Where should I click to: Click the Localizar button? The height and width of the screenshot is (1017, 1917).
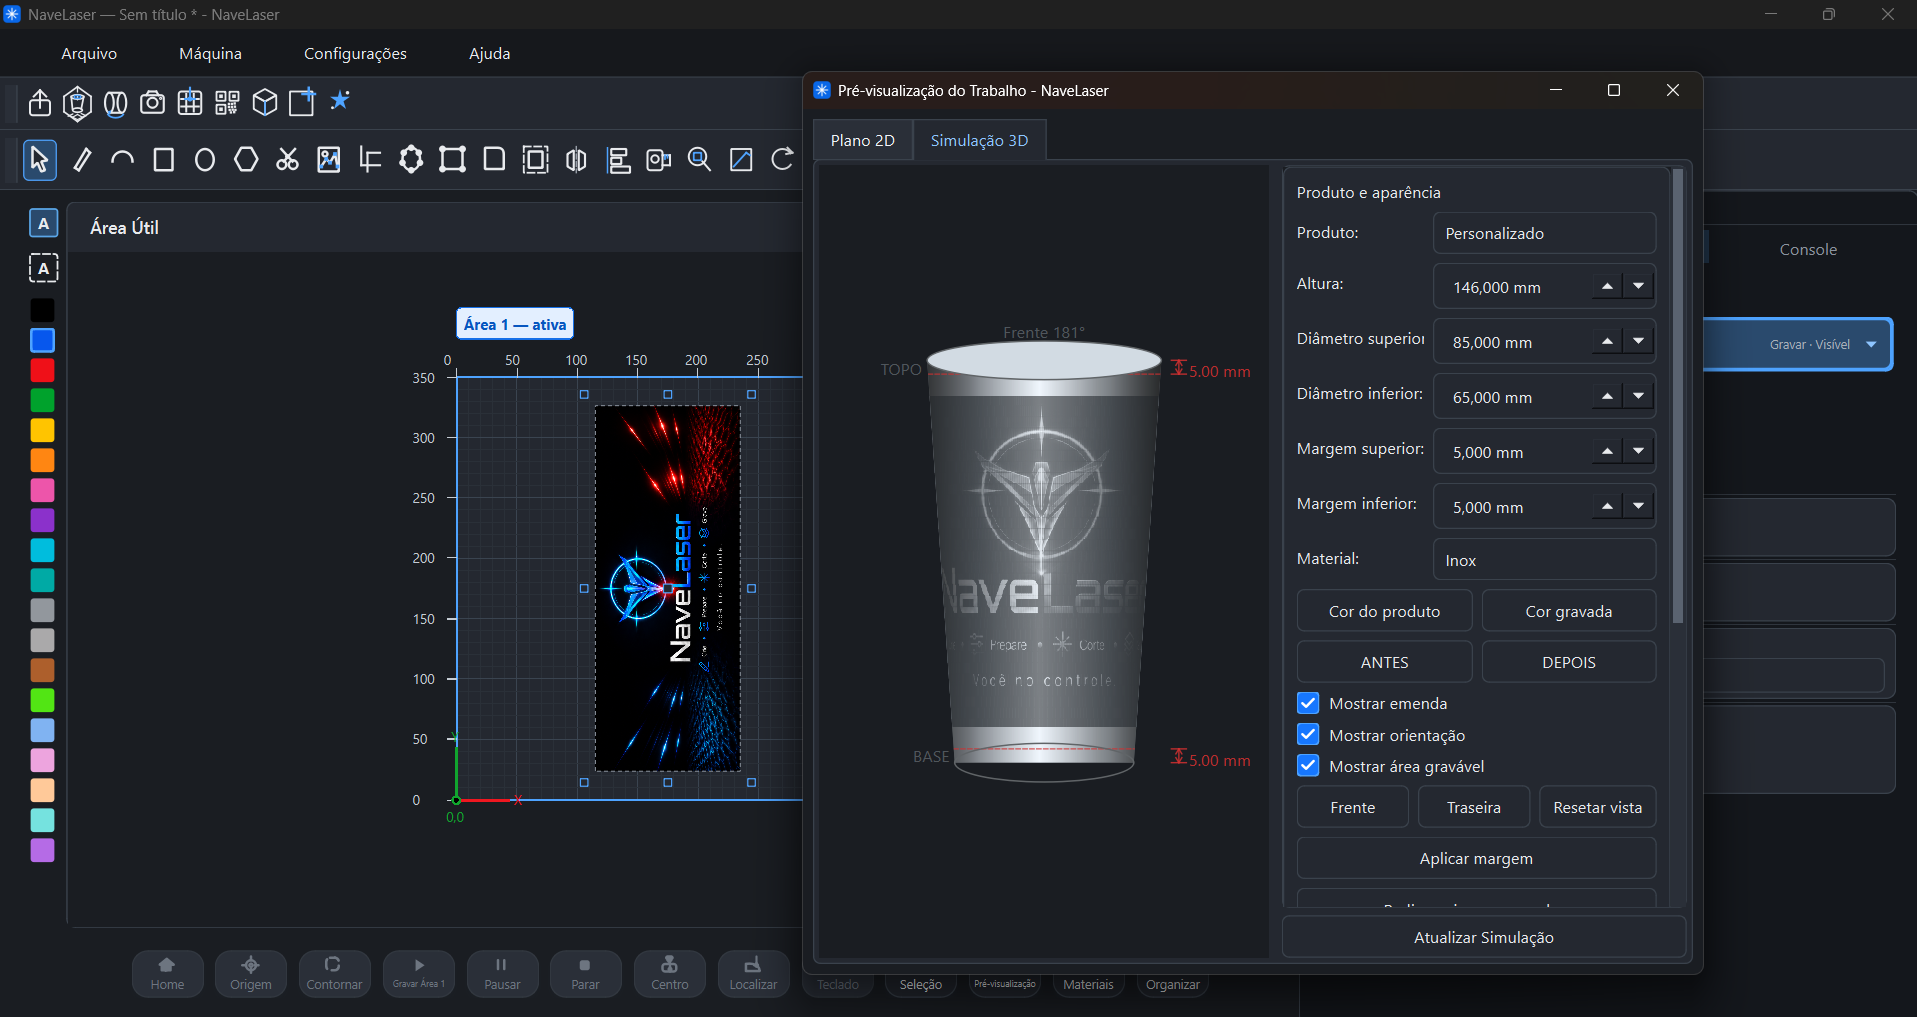754,974
